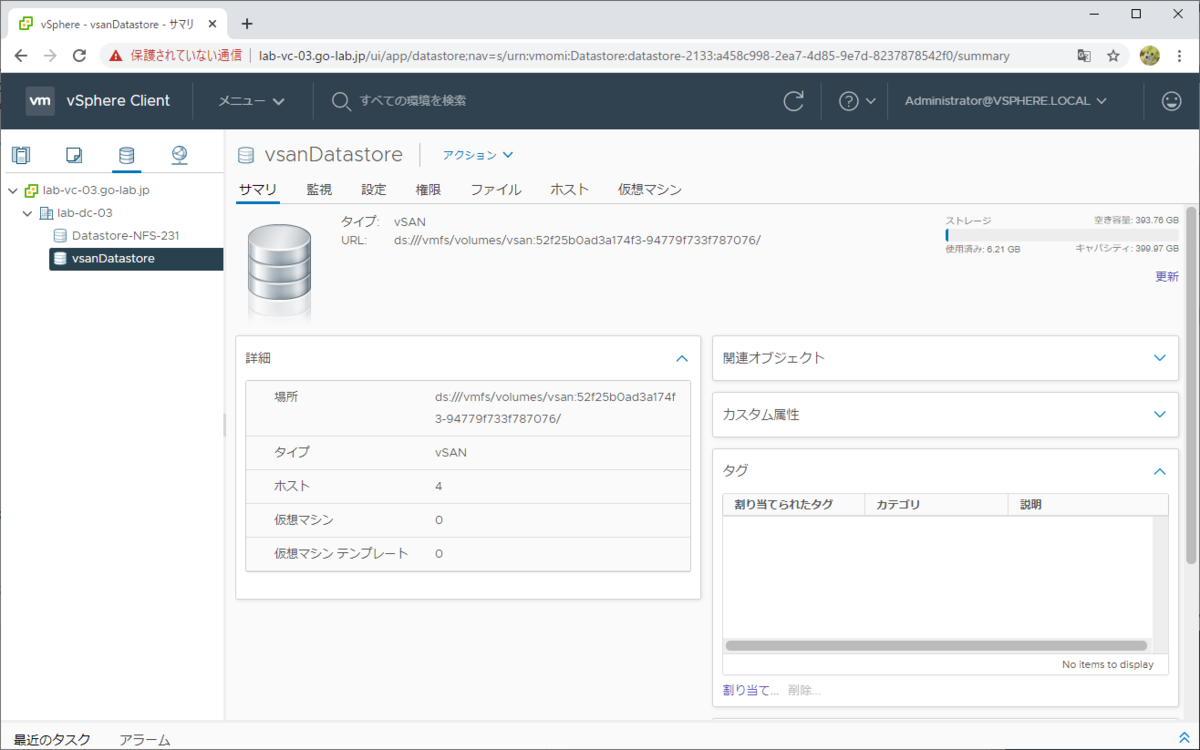
Task: Click the vSphere Client title text
Action: (118, 101)
